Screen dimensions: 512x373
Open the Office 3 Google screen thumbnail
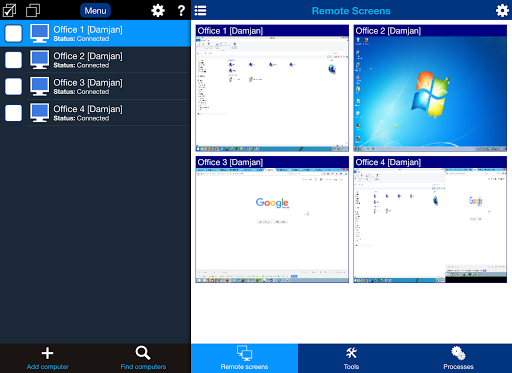tap(272, 220)
